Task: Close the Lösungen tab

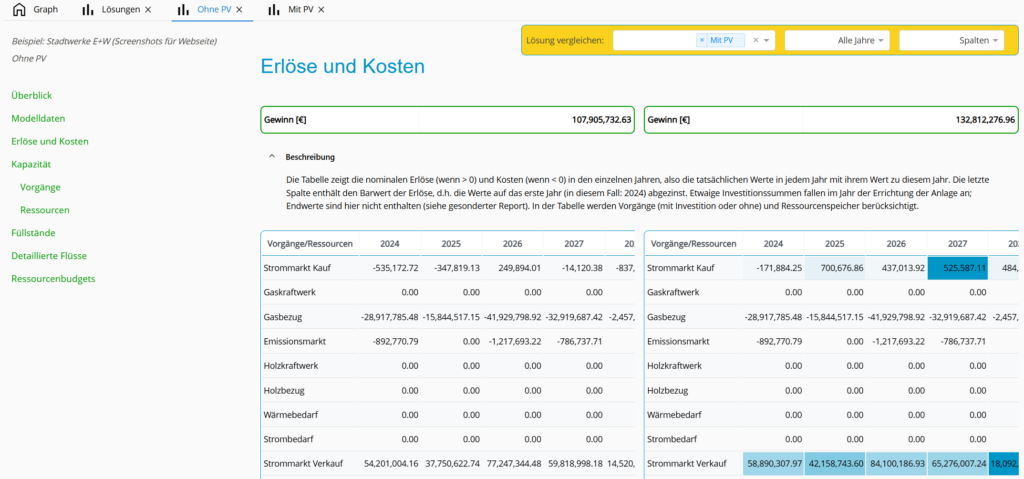Action: [148, 10]
